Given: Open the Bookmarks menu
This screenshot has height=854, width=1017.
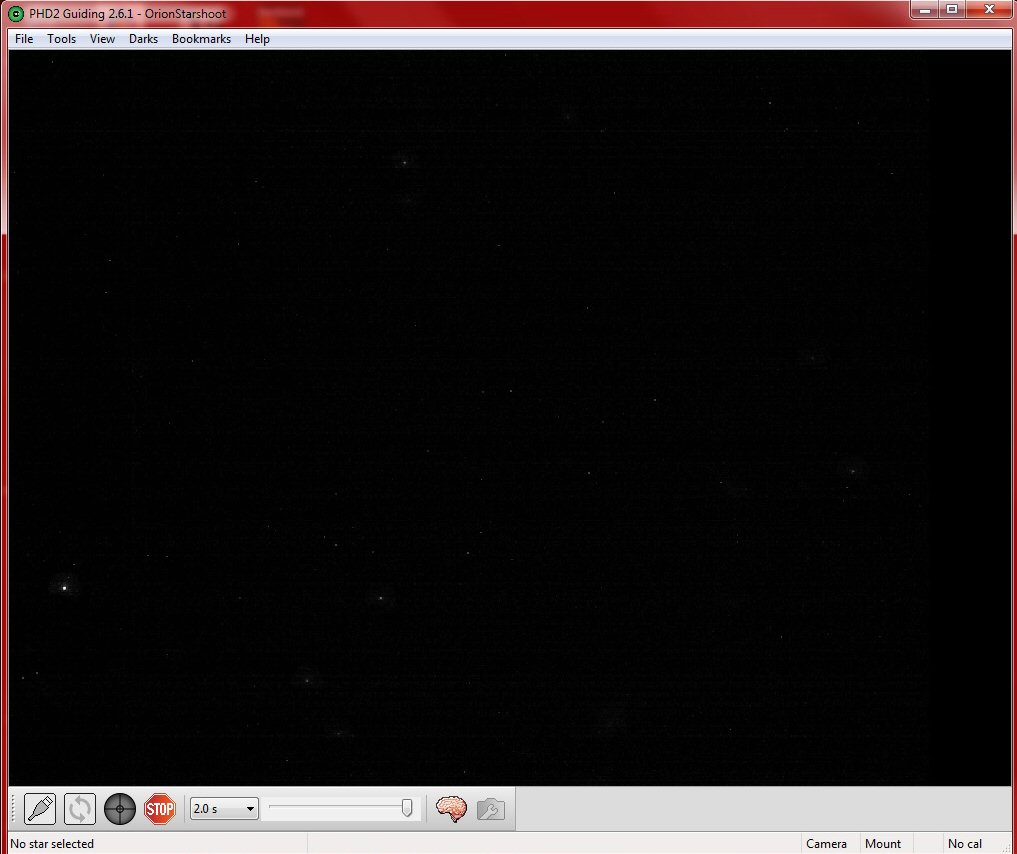Looking at the screenshot, I should pyautogui.click(x=201, y=39).
